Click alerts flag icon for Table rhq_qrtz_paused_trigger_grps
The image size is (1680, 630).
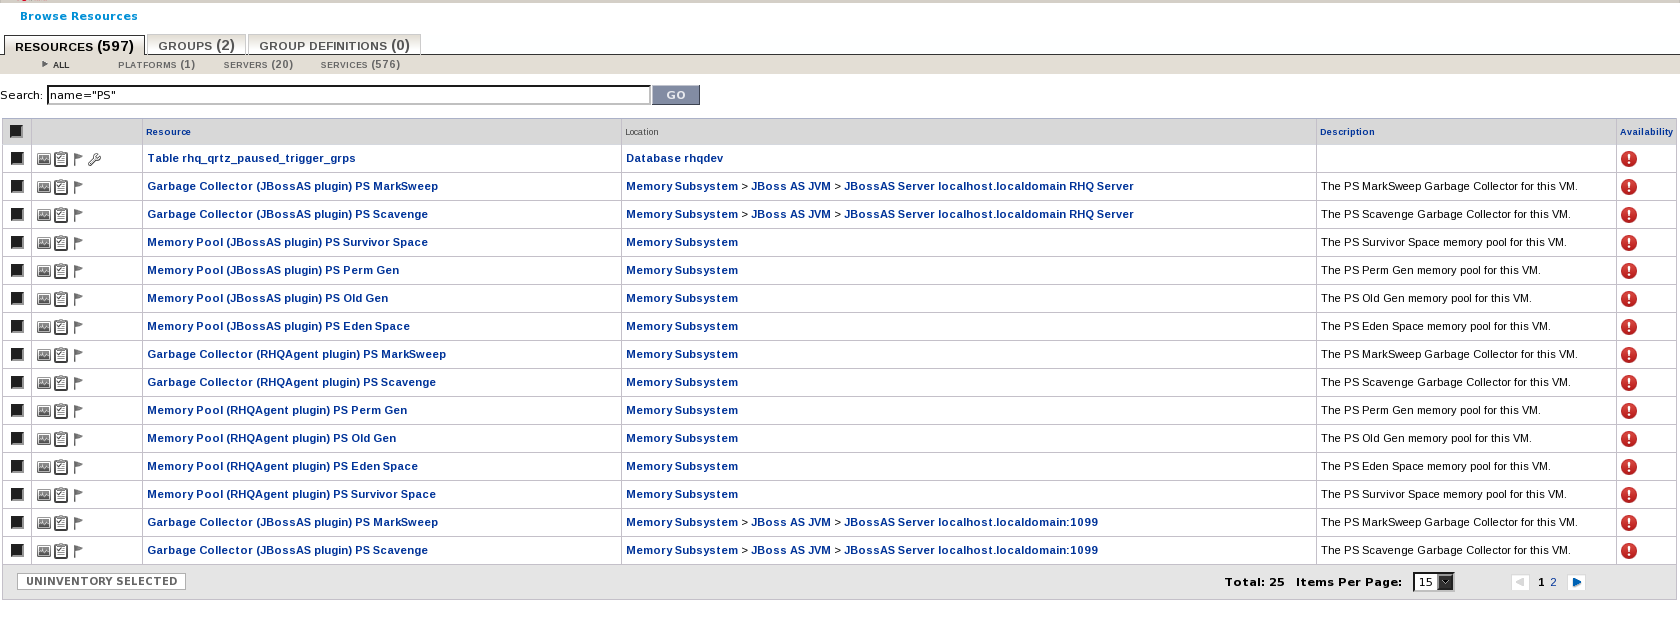78,159
